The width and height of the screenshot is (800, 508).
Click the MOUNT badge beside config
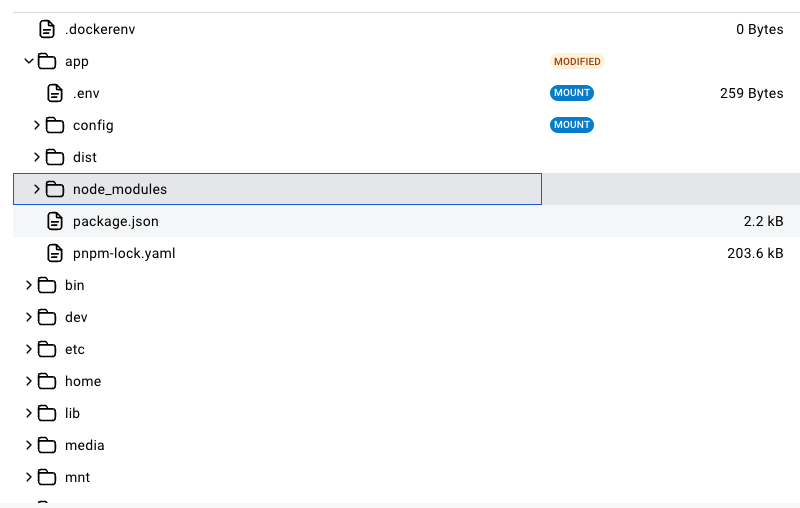(x=572, y=125)
